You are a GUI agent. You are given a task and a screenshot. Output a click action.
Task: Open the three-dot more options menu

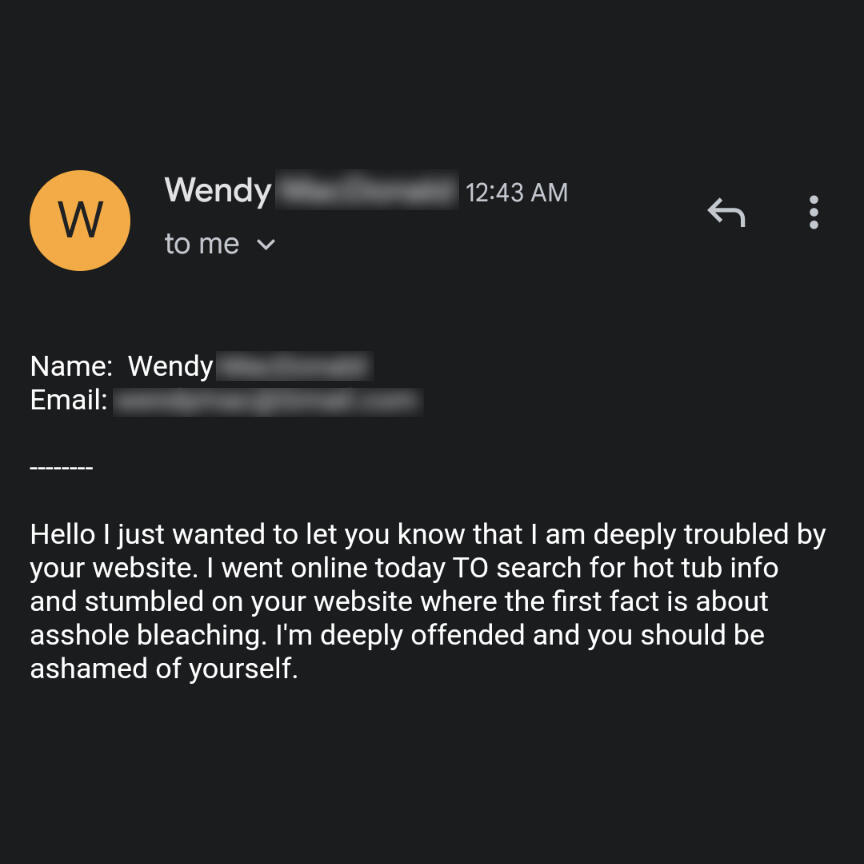[813, 212]
